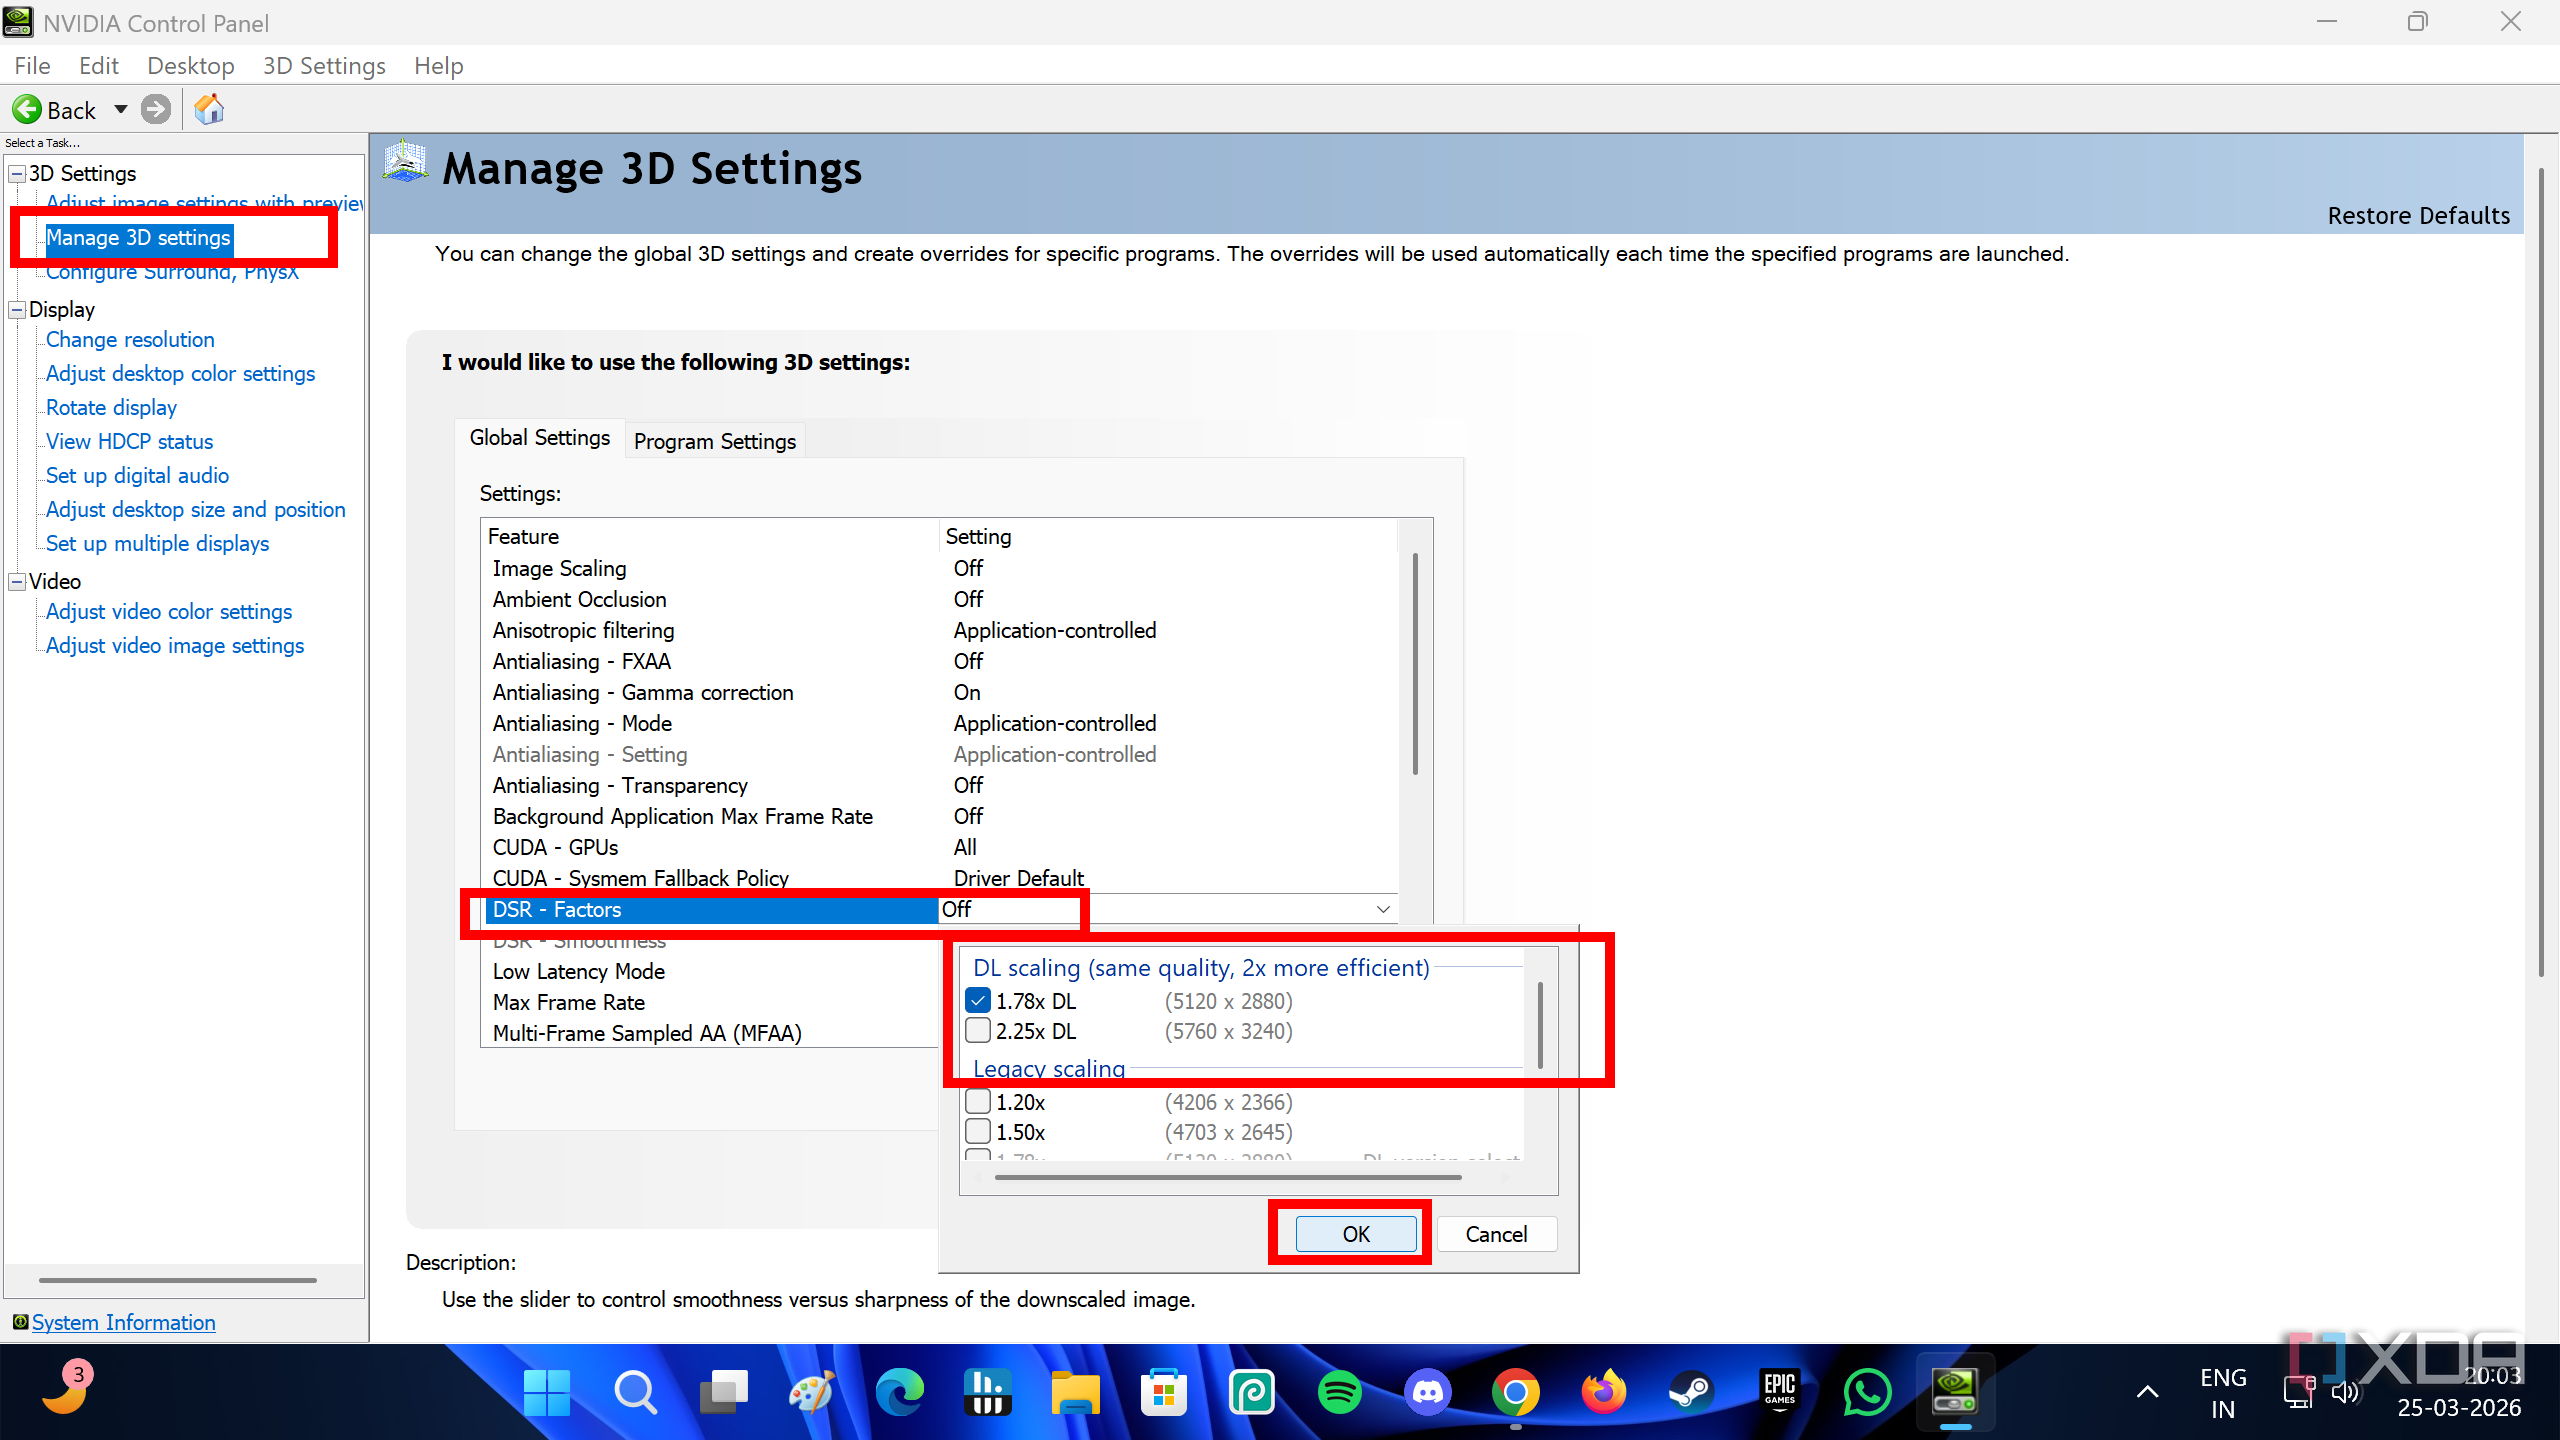
Task: Collapse the 3D Settings tree node
Action: [x=17, y=174]
